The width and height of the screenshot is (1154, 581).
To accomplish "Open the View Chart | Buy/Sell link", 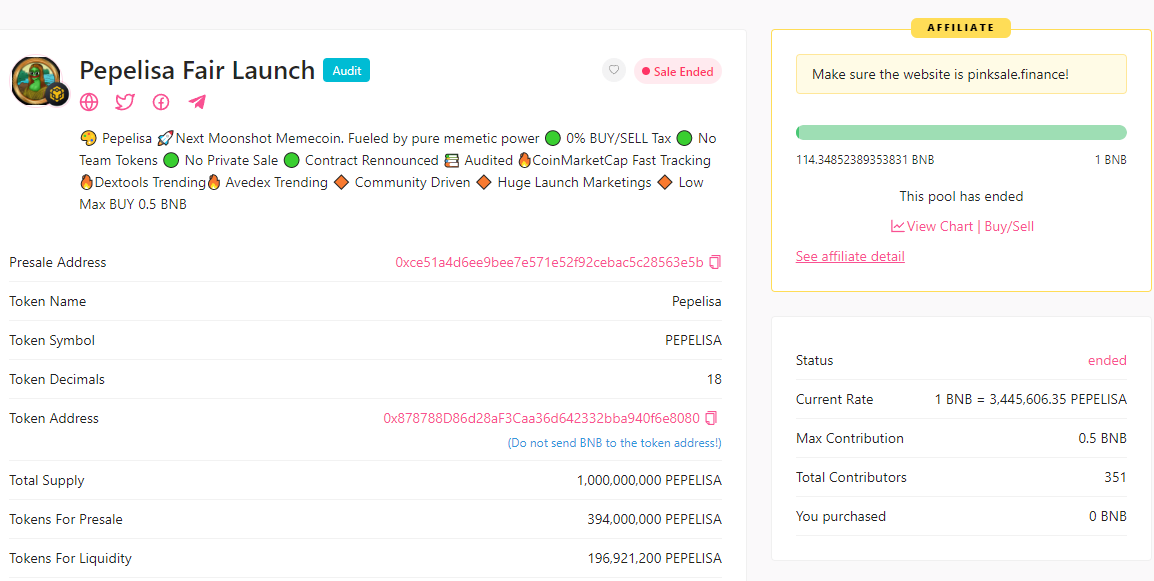I will [x=961, y=226].
